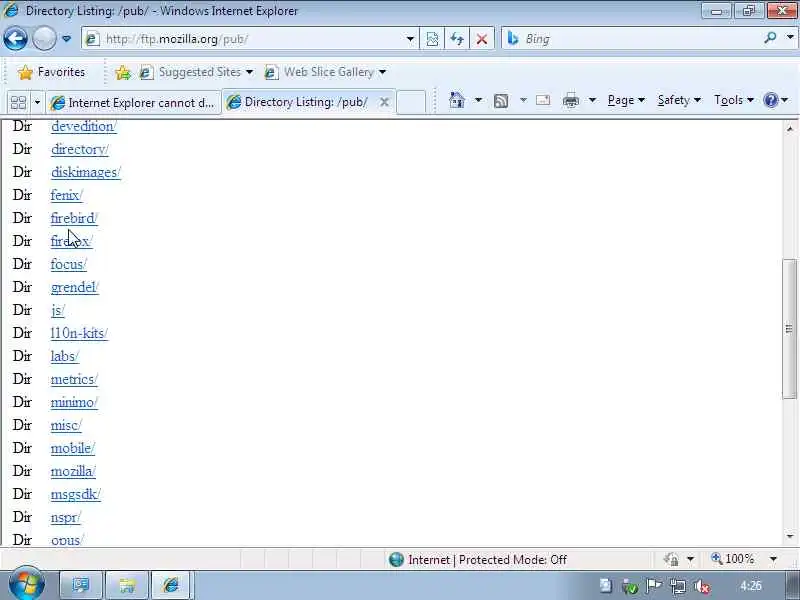Click the Help question mark icon
Image resolution: width=800 pixels, height=600 pixels.
[x=770, y=101]
